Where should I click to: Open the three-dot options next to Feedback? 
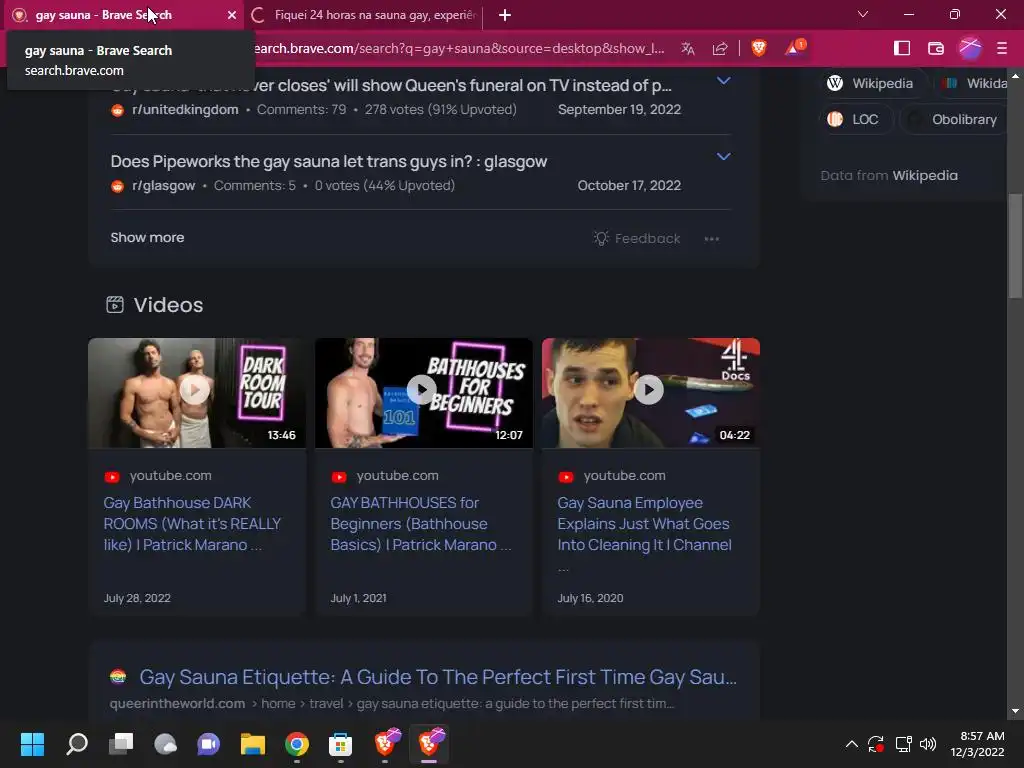point(711,239)
